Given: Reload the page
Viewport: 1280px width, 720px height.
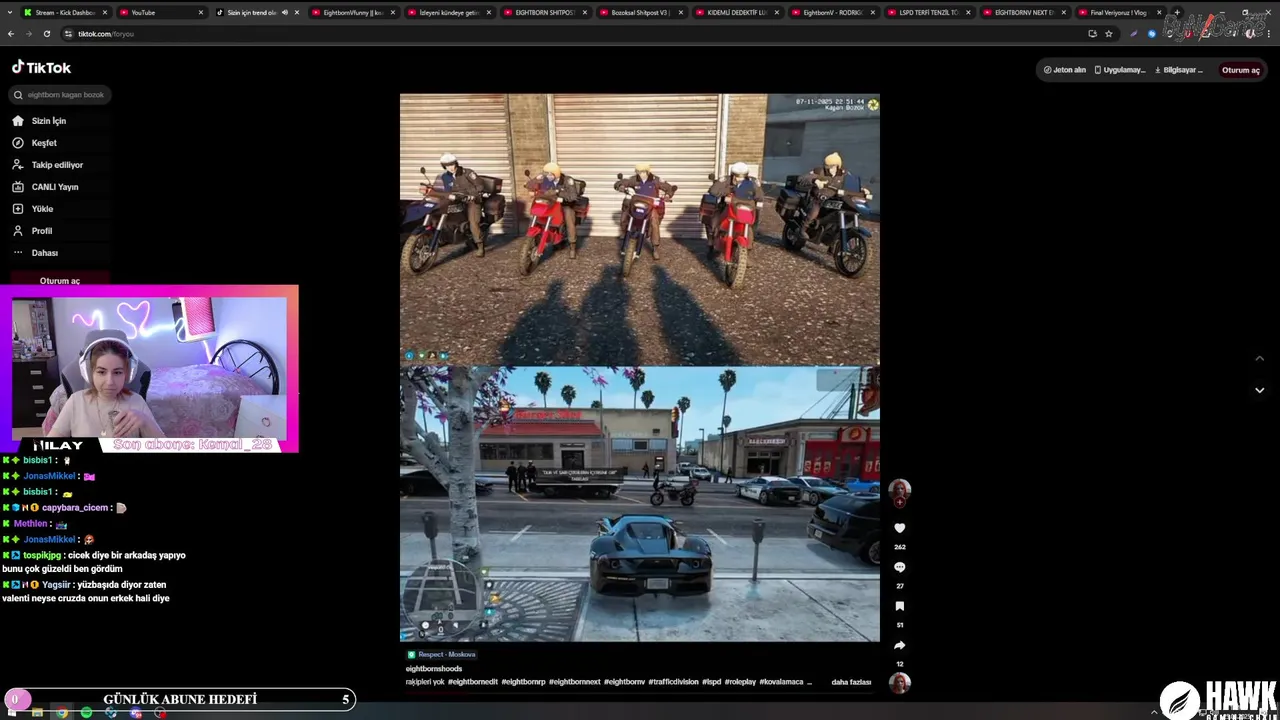Looking at the screenshot, I should point(47,33).
